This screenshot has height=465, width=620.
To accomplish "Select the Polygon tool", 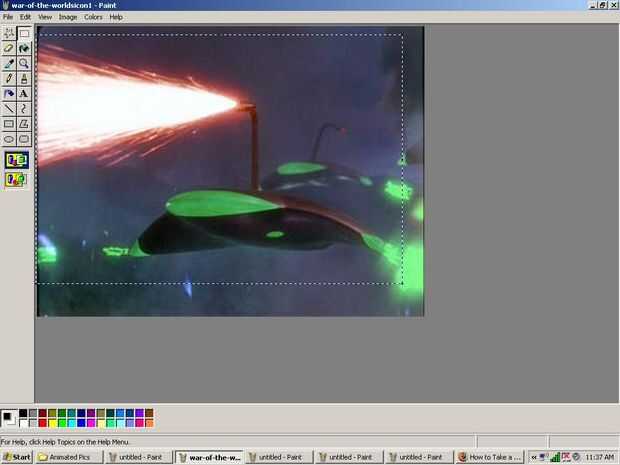I will pyautogui.click(x=24, y=124).
